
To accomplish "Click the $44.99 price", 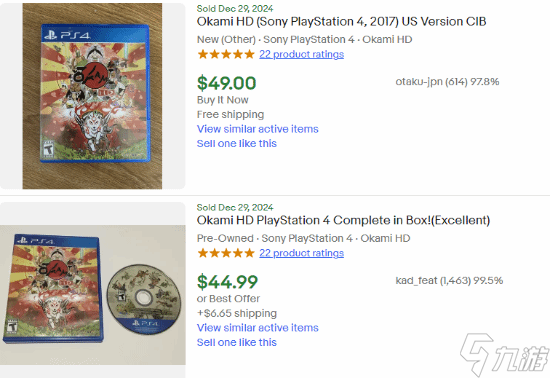I will [x=227, y=282].
